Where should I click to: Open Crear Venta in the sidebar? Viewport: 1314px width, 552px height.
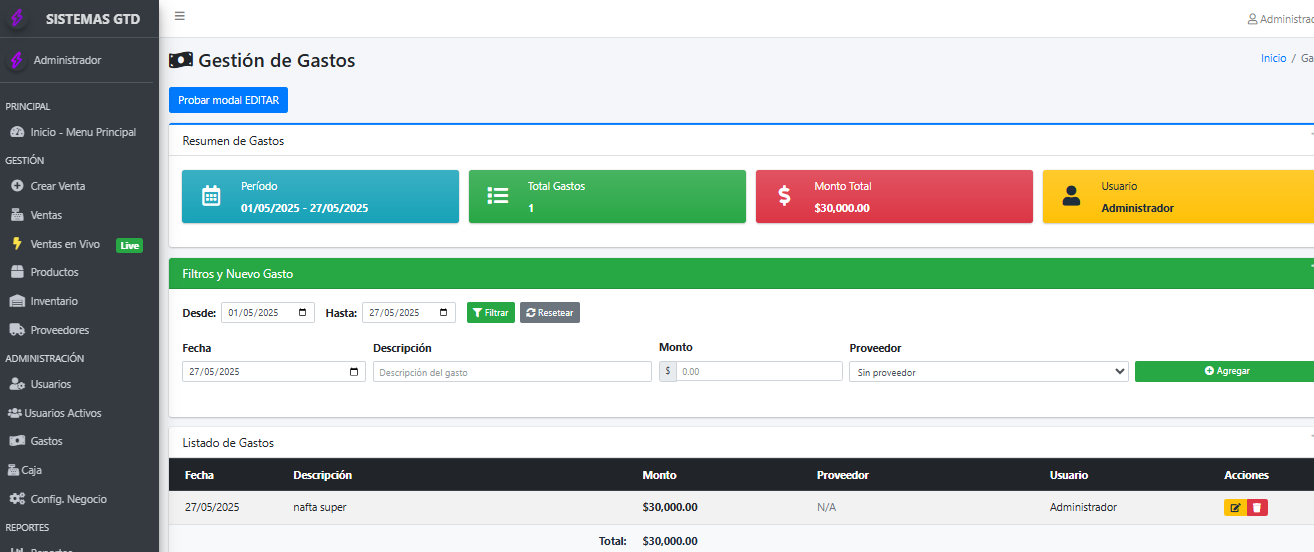(57, 186)
